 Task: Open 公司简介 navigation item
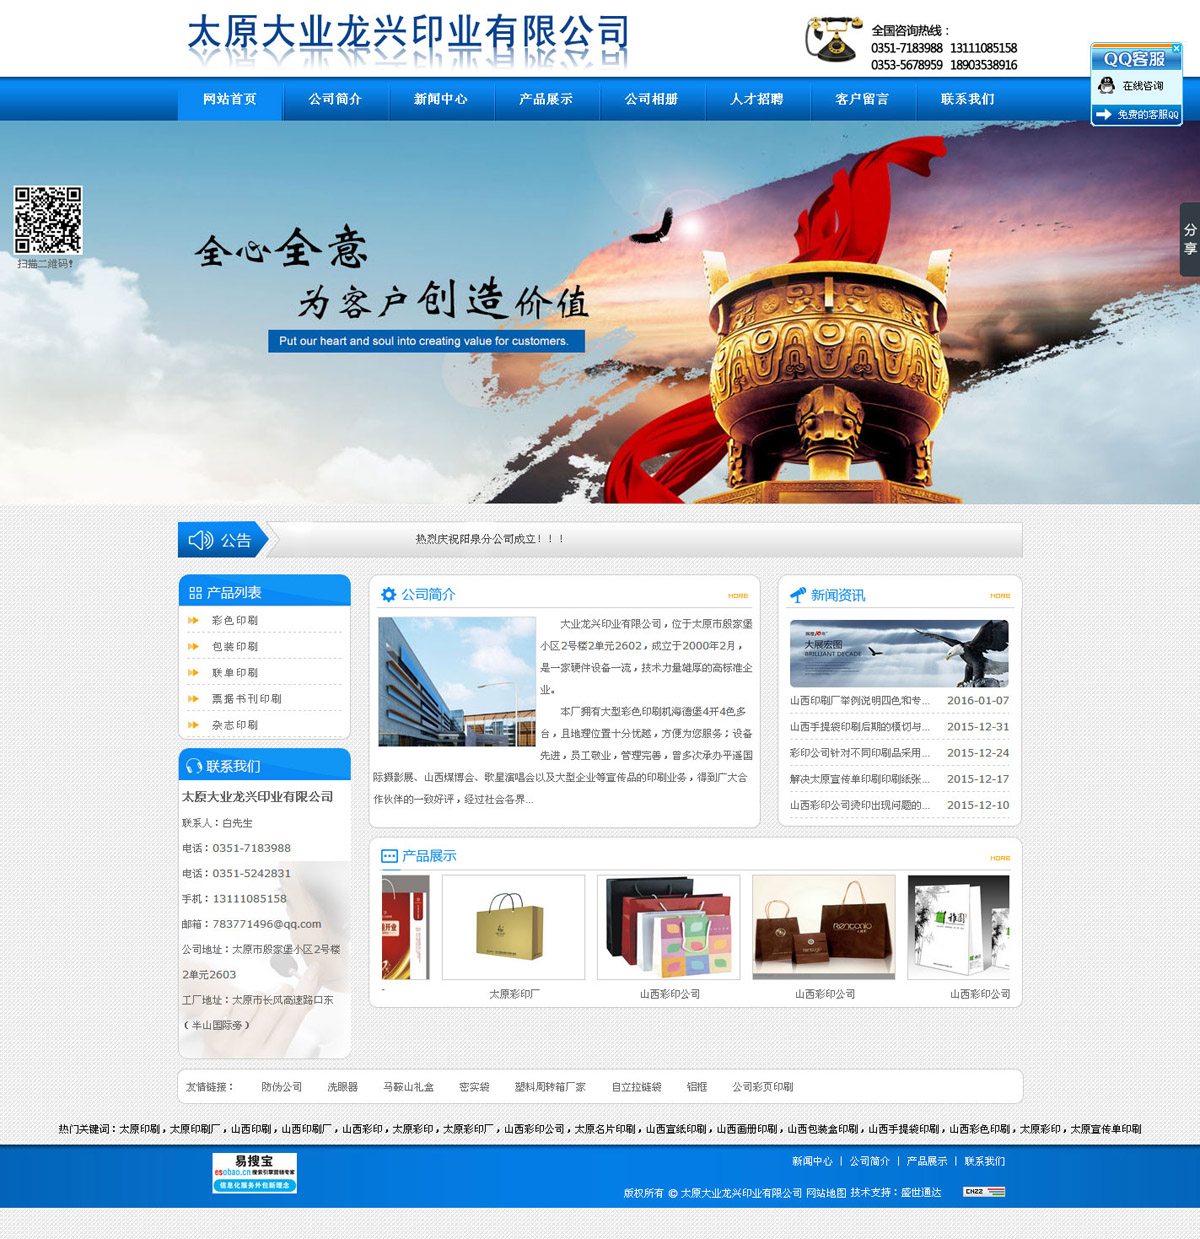[335, 99]
